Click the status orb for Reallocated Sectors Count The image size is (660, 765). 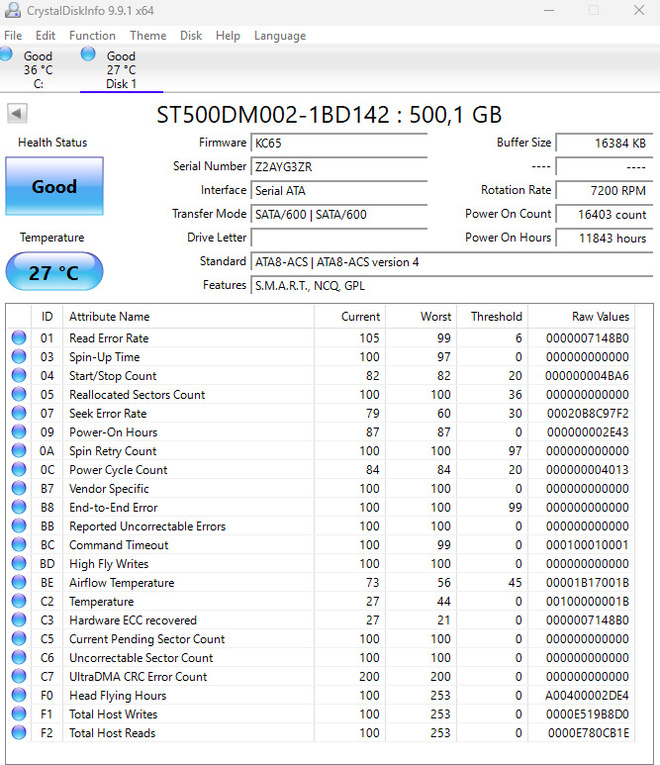pos(19,394)
